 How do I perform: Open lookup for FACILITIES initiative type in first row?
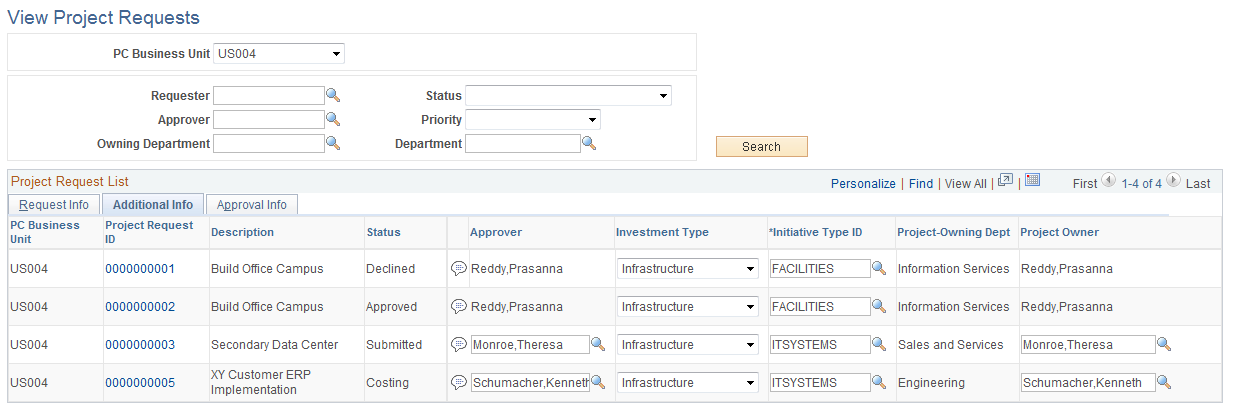879,269
